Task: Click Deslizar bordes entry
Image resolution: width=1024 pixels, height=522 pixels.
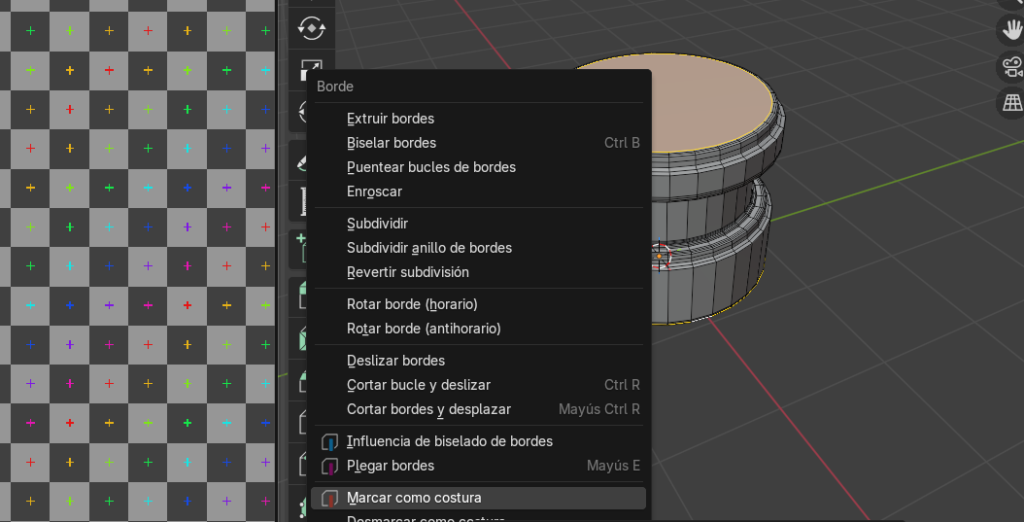Action: click(479, 360)
